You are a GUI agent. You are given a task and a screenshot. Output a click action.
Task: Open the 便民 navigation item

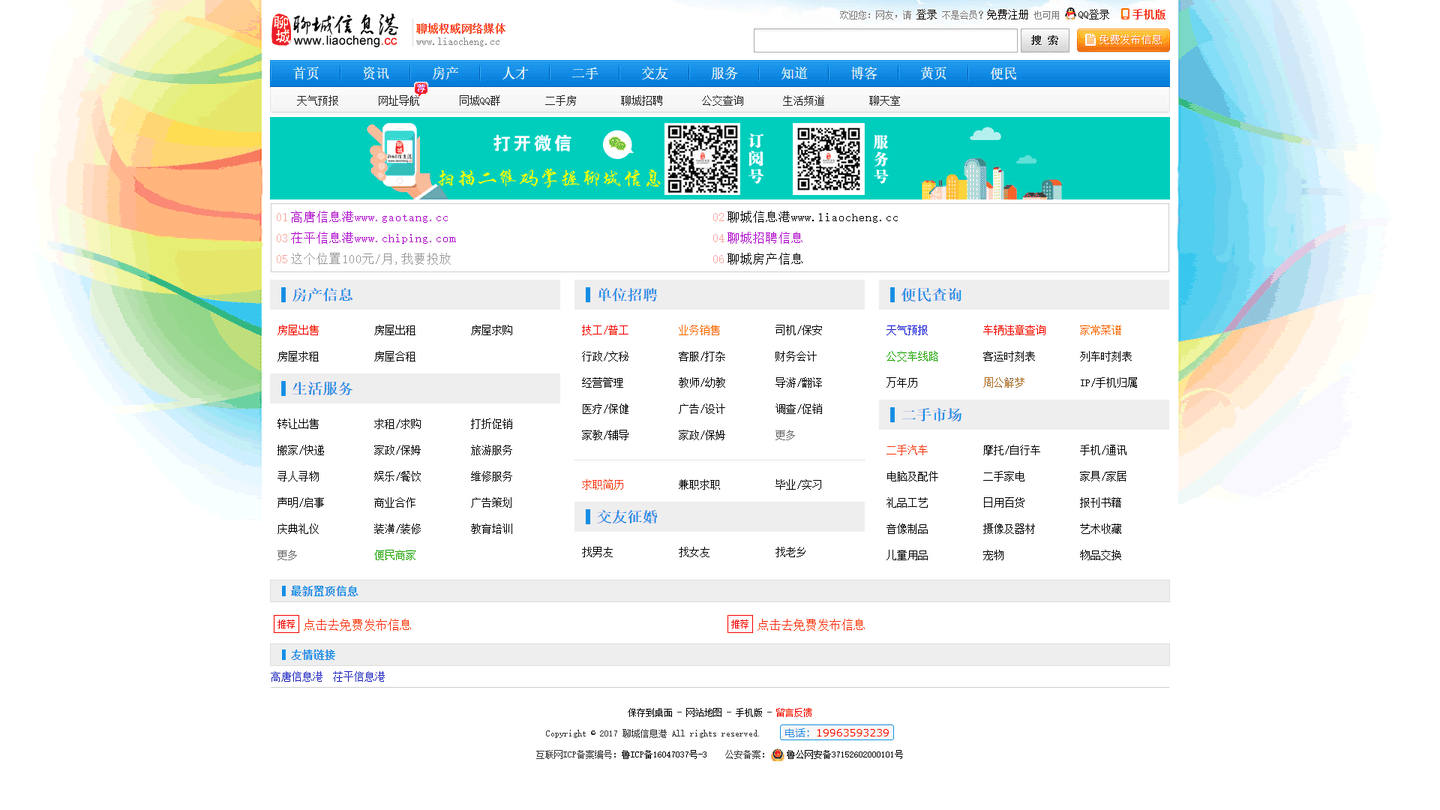(x=1004, y=74)
